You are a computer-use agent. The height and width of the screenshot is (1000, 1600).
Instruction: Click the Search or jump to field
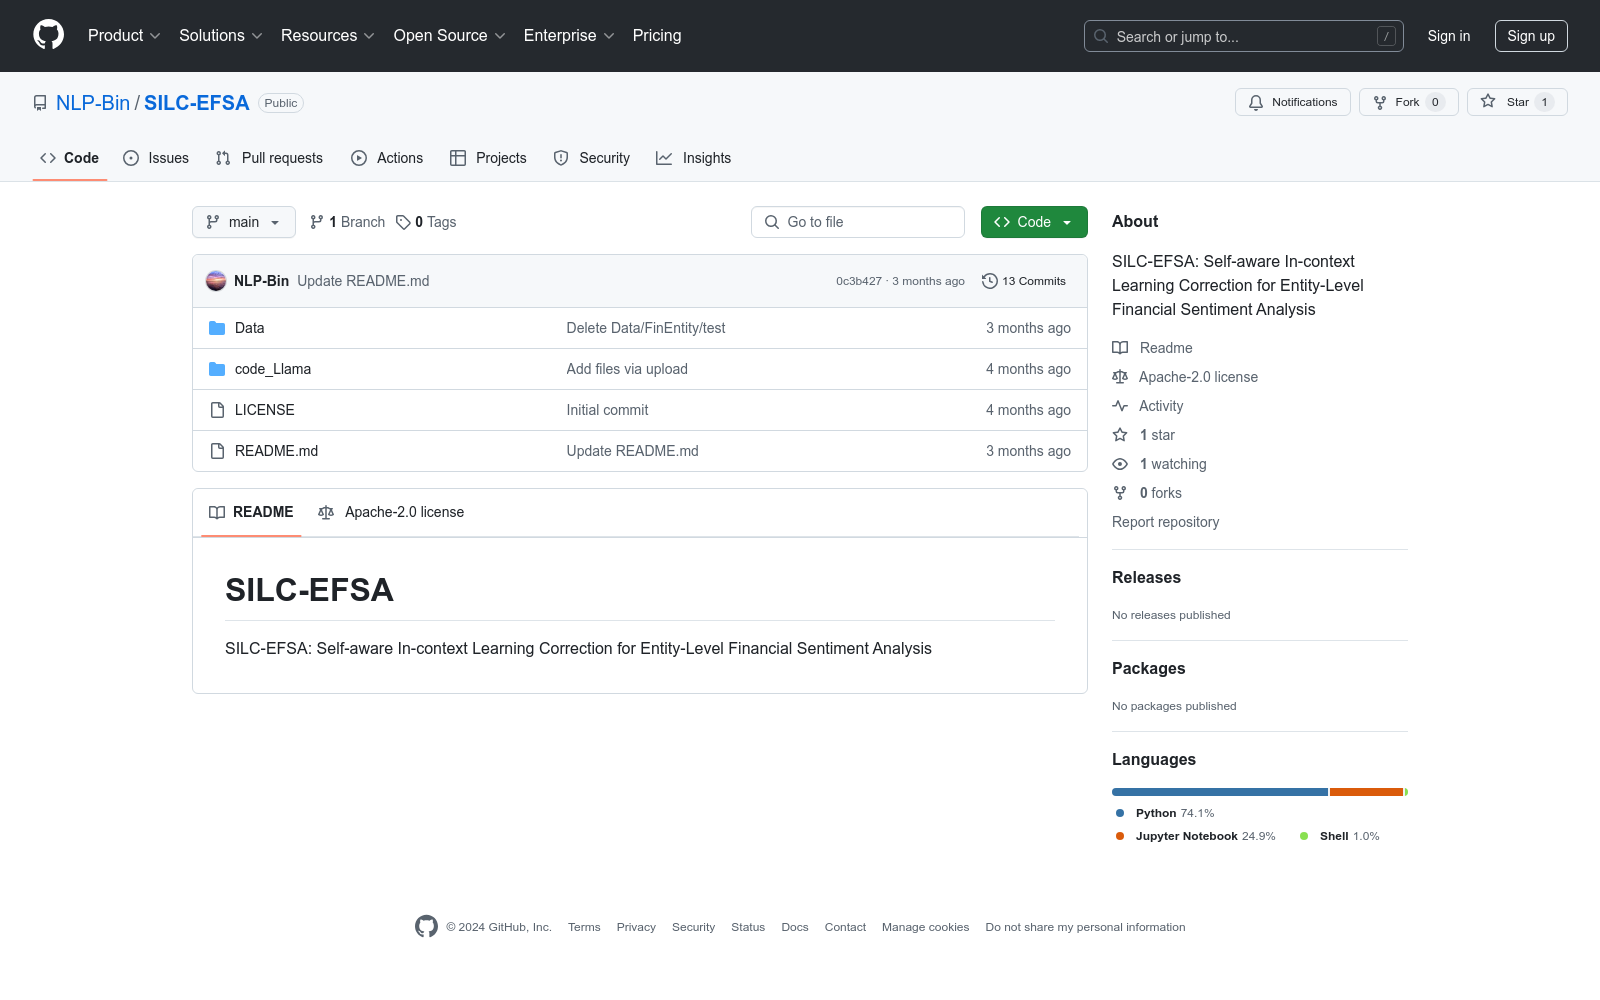coord(1244,36)
